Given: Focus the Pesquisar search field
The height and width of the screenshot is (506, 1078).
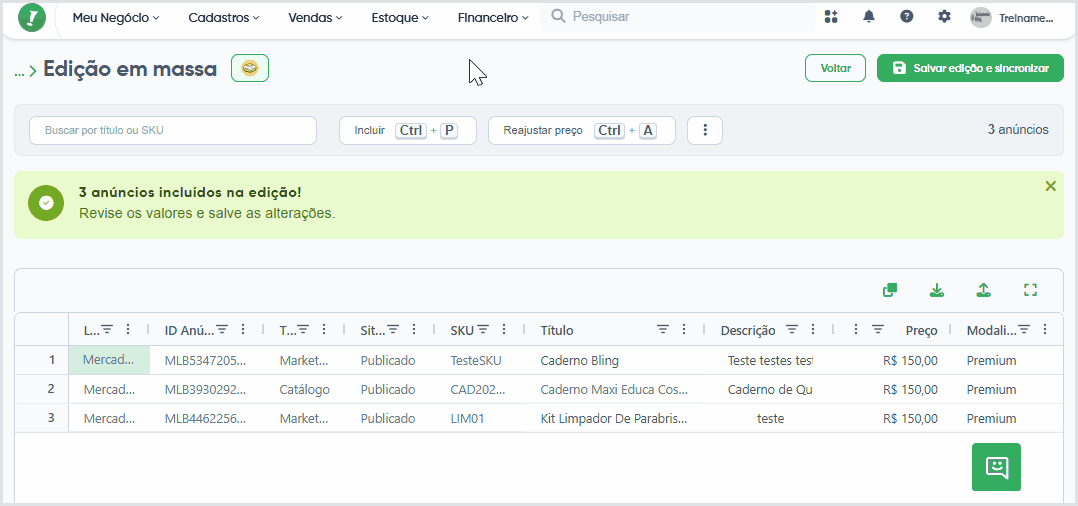Looking at the screenshot, I should [x=678, y=17].
